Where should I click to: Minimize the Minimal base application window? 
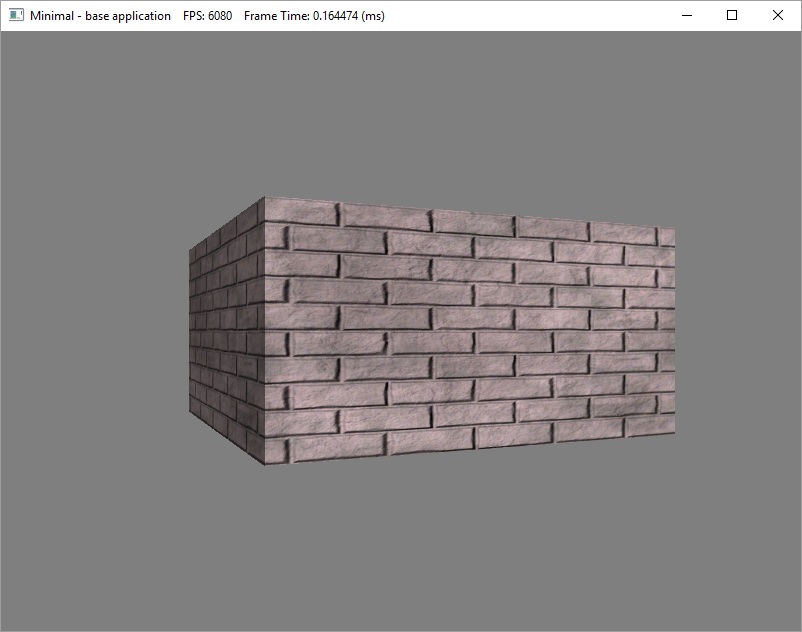pyautogui.click(x=686, y=16)
